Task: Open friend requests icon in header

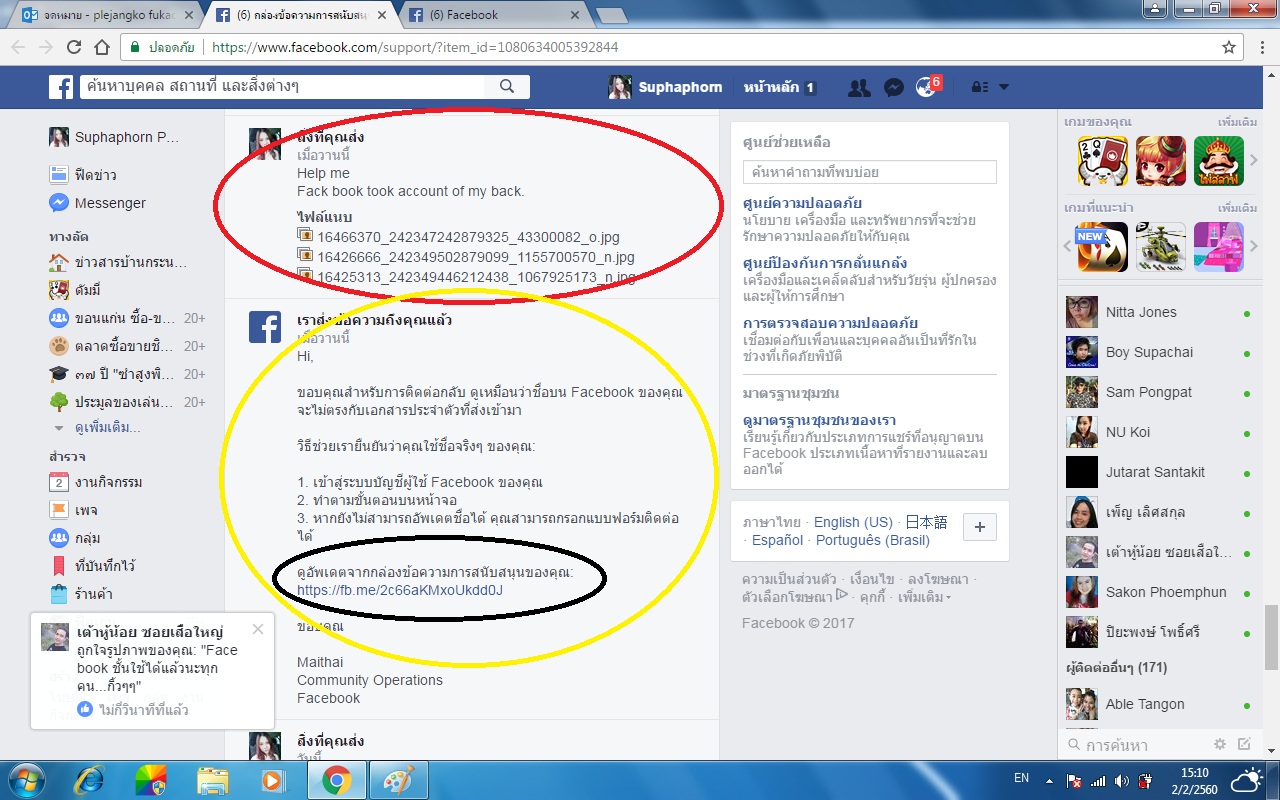Action: (858, 87)
